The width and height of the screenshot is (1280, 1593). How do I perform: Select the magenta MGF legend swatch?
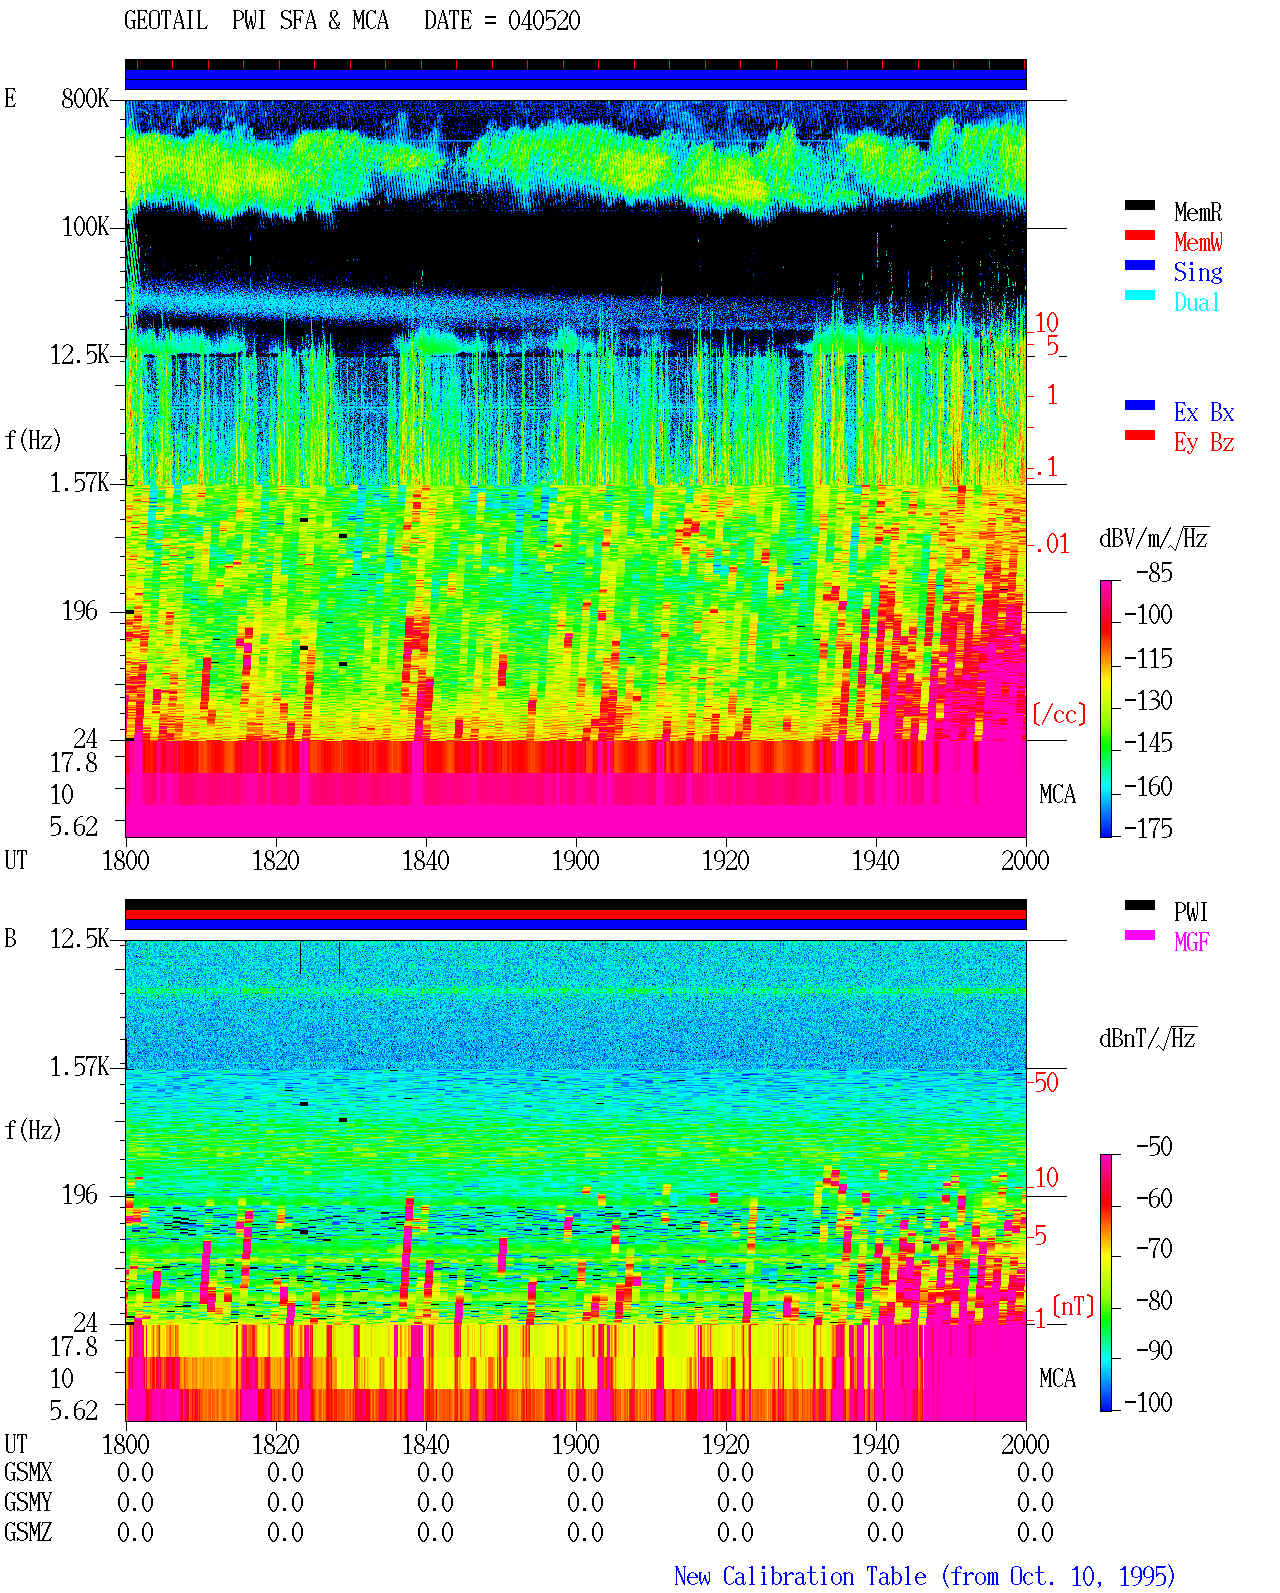(x=1139, y=935)
